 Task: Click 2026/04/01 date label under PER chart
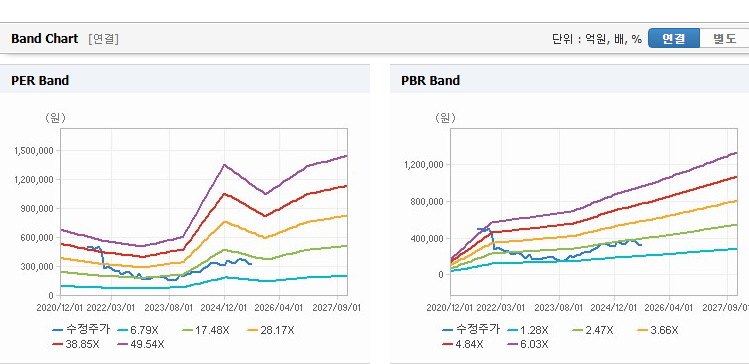pyautogui.click(x=279, y=308)
